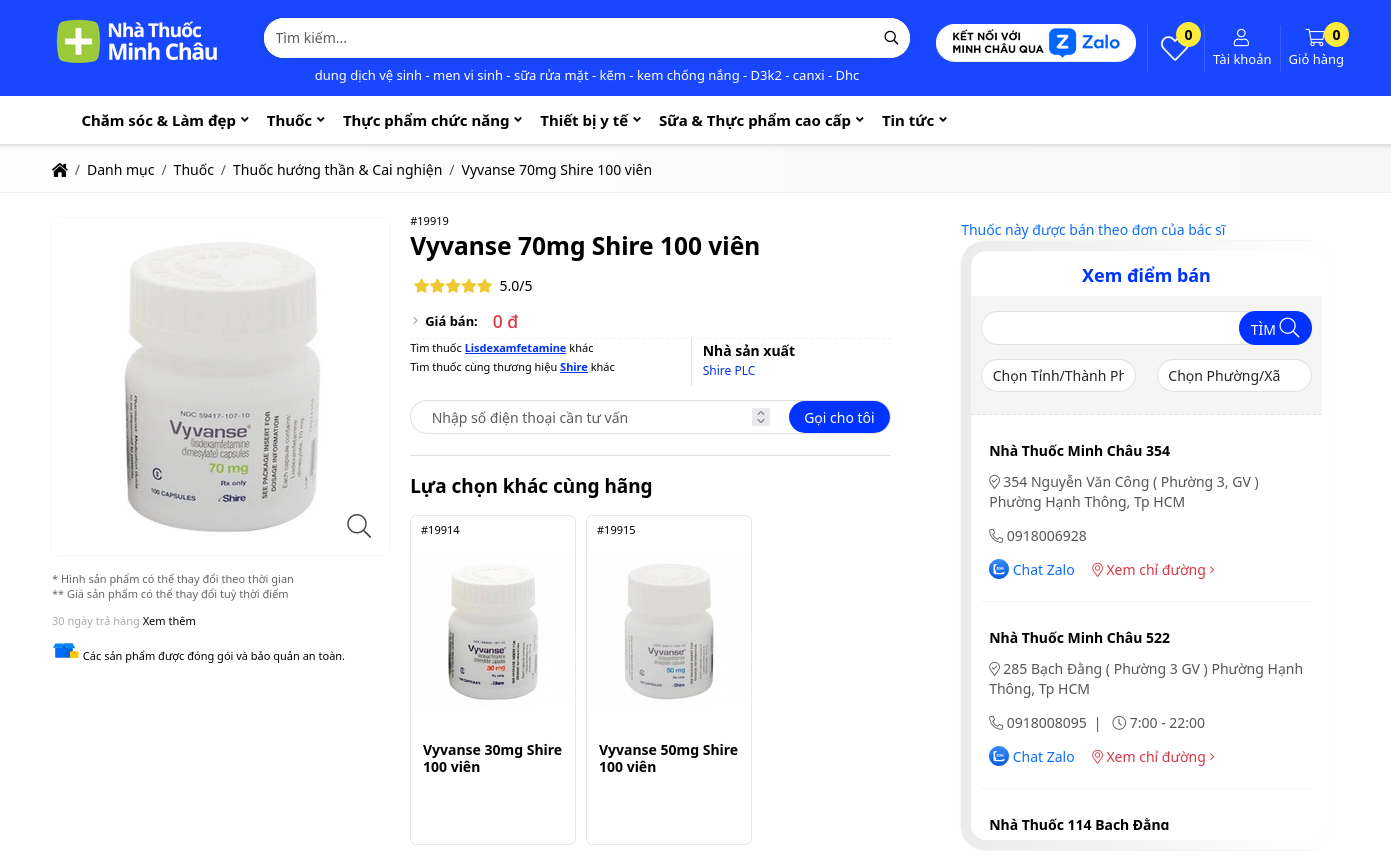Screen dimensions: 1391x858
Task: Click the home icon in breadcrumb
Action: point(60,170)
